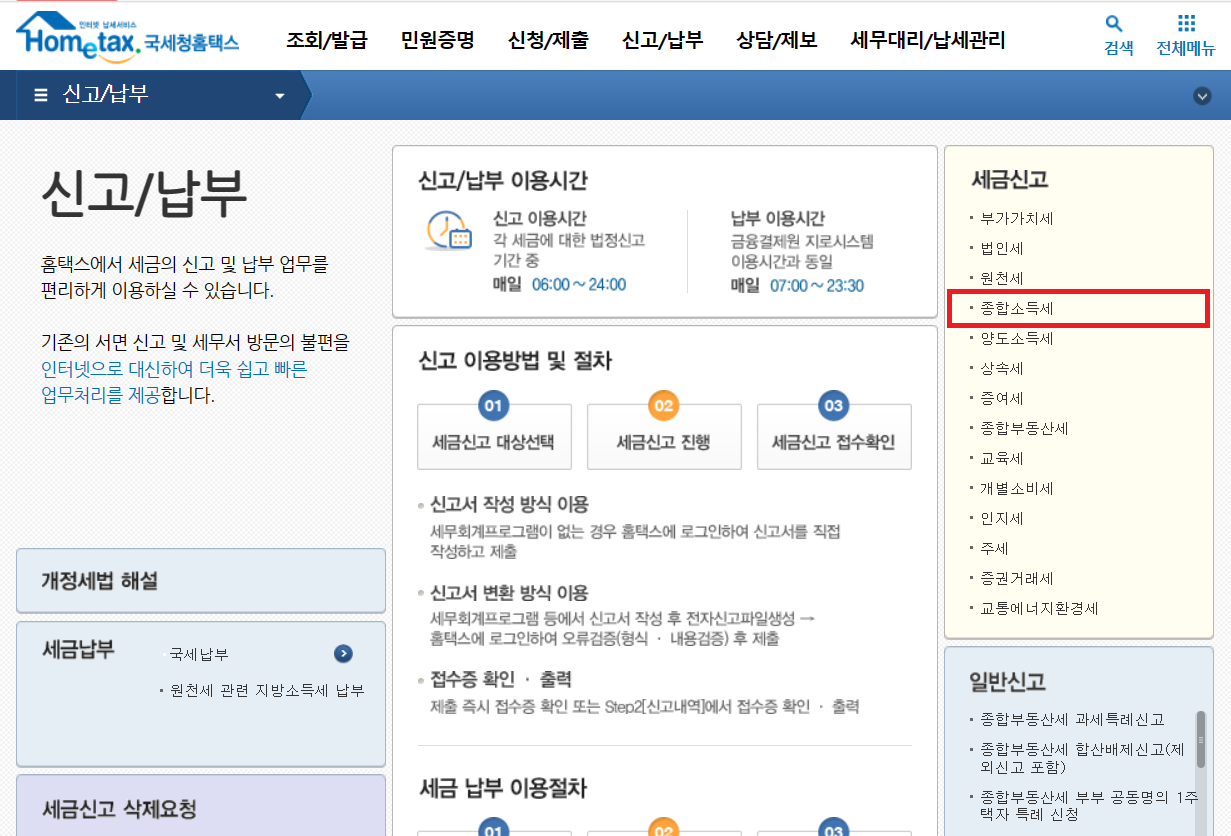Click 매일 07:00~23:30 time text
The width and height of the screenshot is (1231, 836).
(x=797, y=286)
